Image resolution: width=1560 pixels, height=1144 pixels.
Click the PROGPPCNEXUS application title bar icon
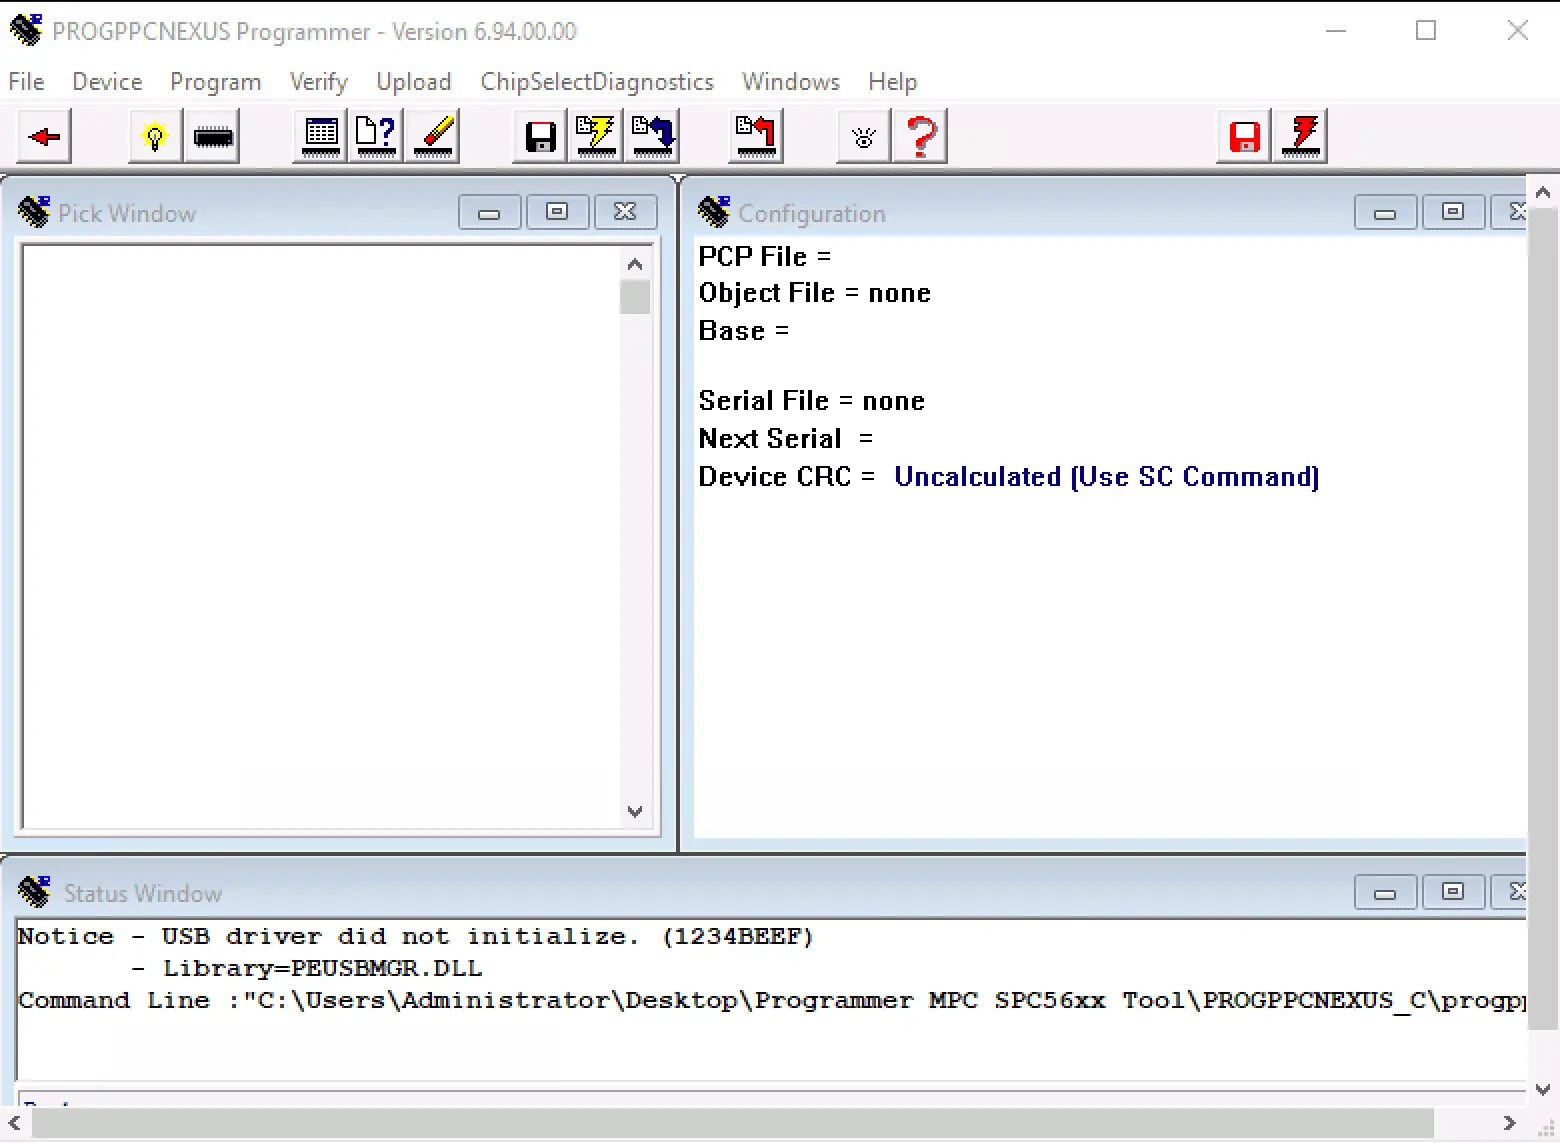coord(26,30)
